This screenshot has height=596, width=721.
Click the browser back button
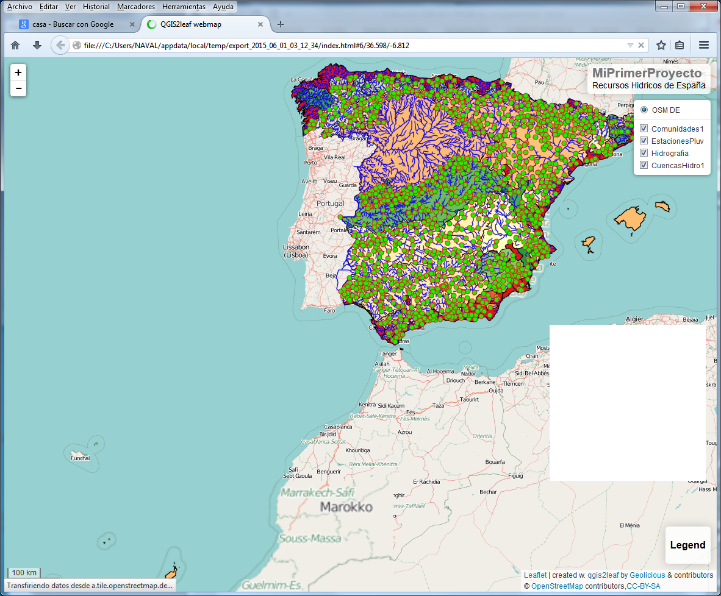(x=60, y=45)
